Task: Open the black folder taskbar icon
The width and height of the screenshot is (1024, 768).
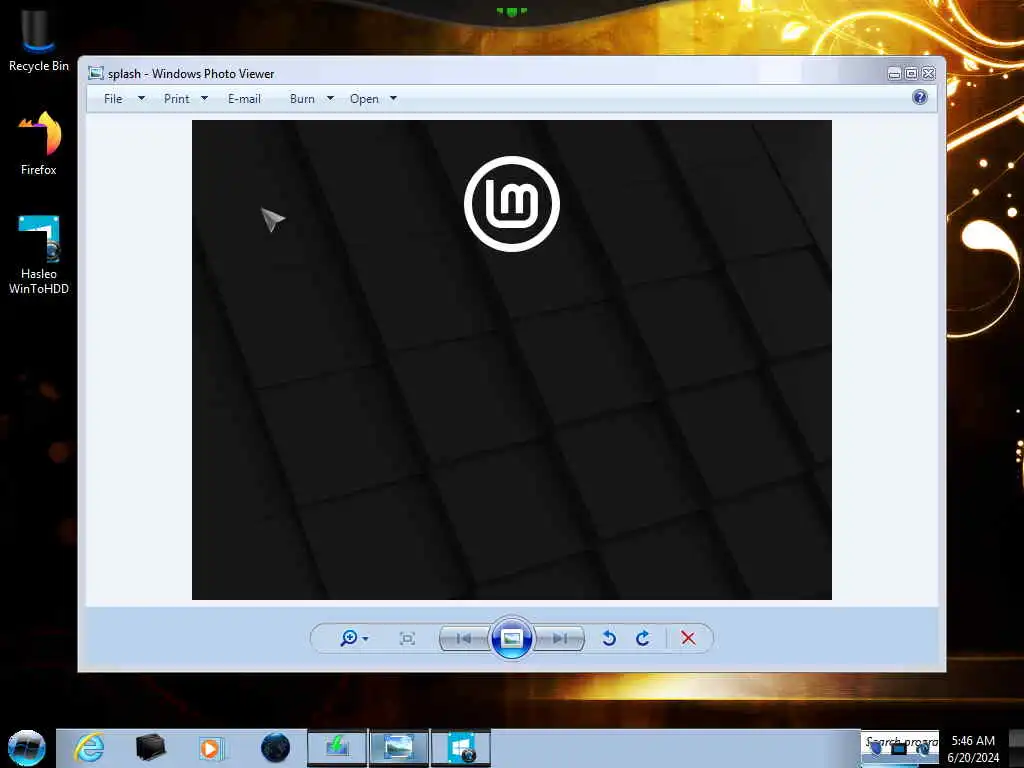Action: coord(150,748)
